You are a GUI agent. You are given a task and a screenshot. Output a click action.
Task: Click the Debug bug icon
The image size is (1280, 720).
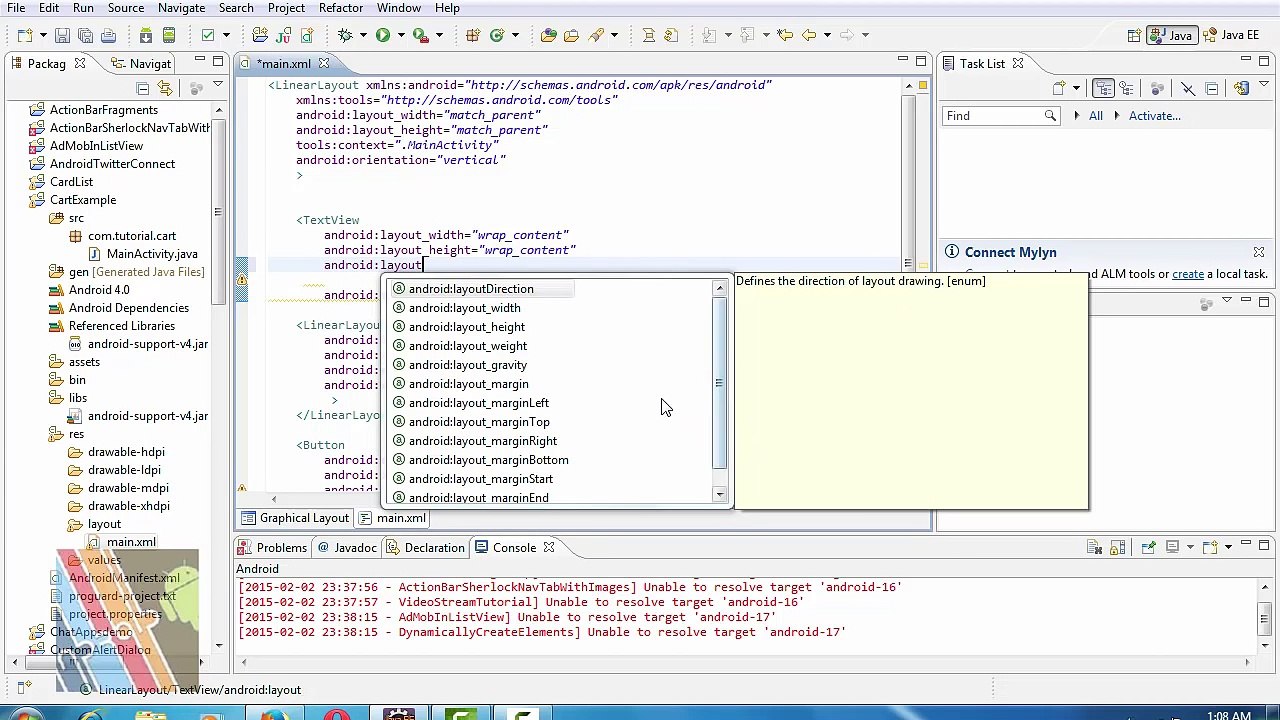coord(345,35)
